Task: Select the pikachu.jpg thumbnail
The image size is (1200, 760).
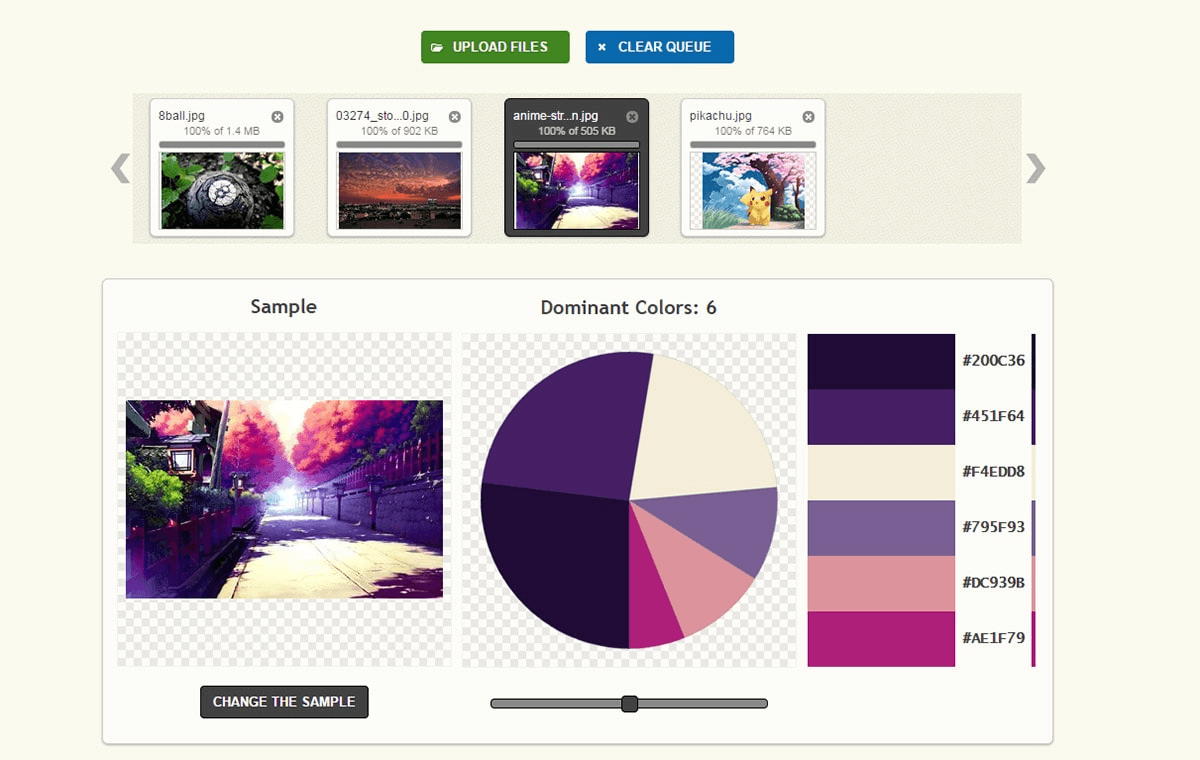Action: coord(751,190)
